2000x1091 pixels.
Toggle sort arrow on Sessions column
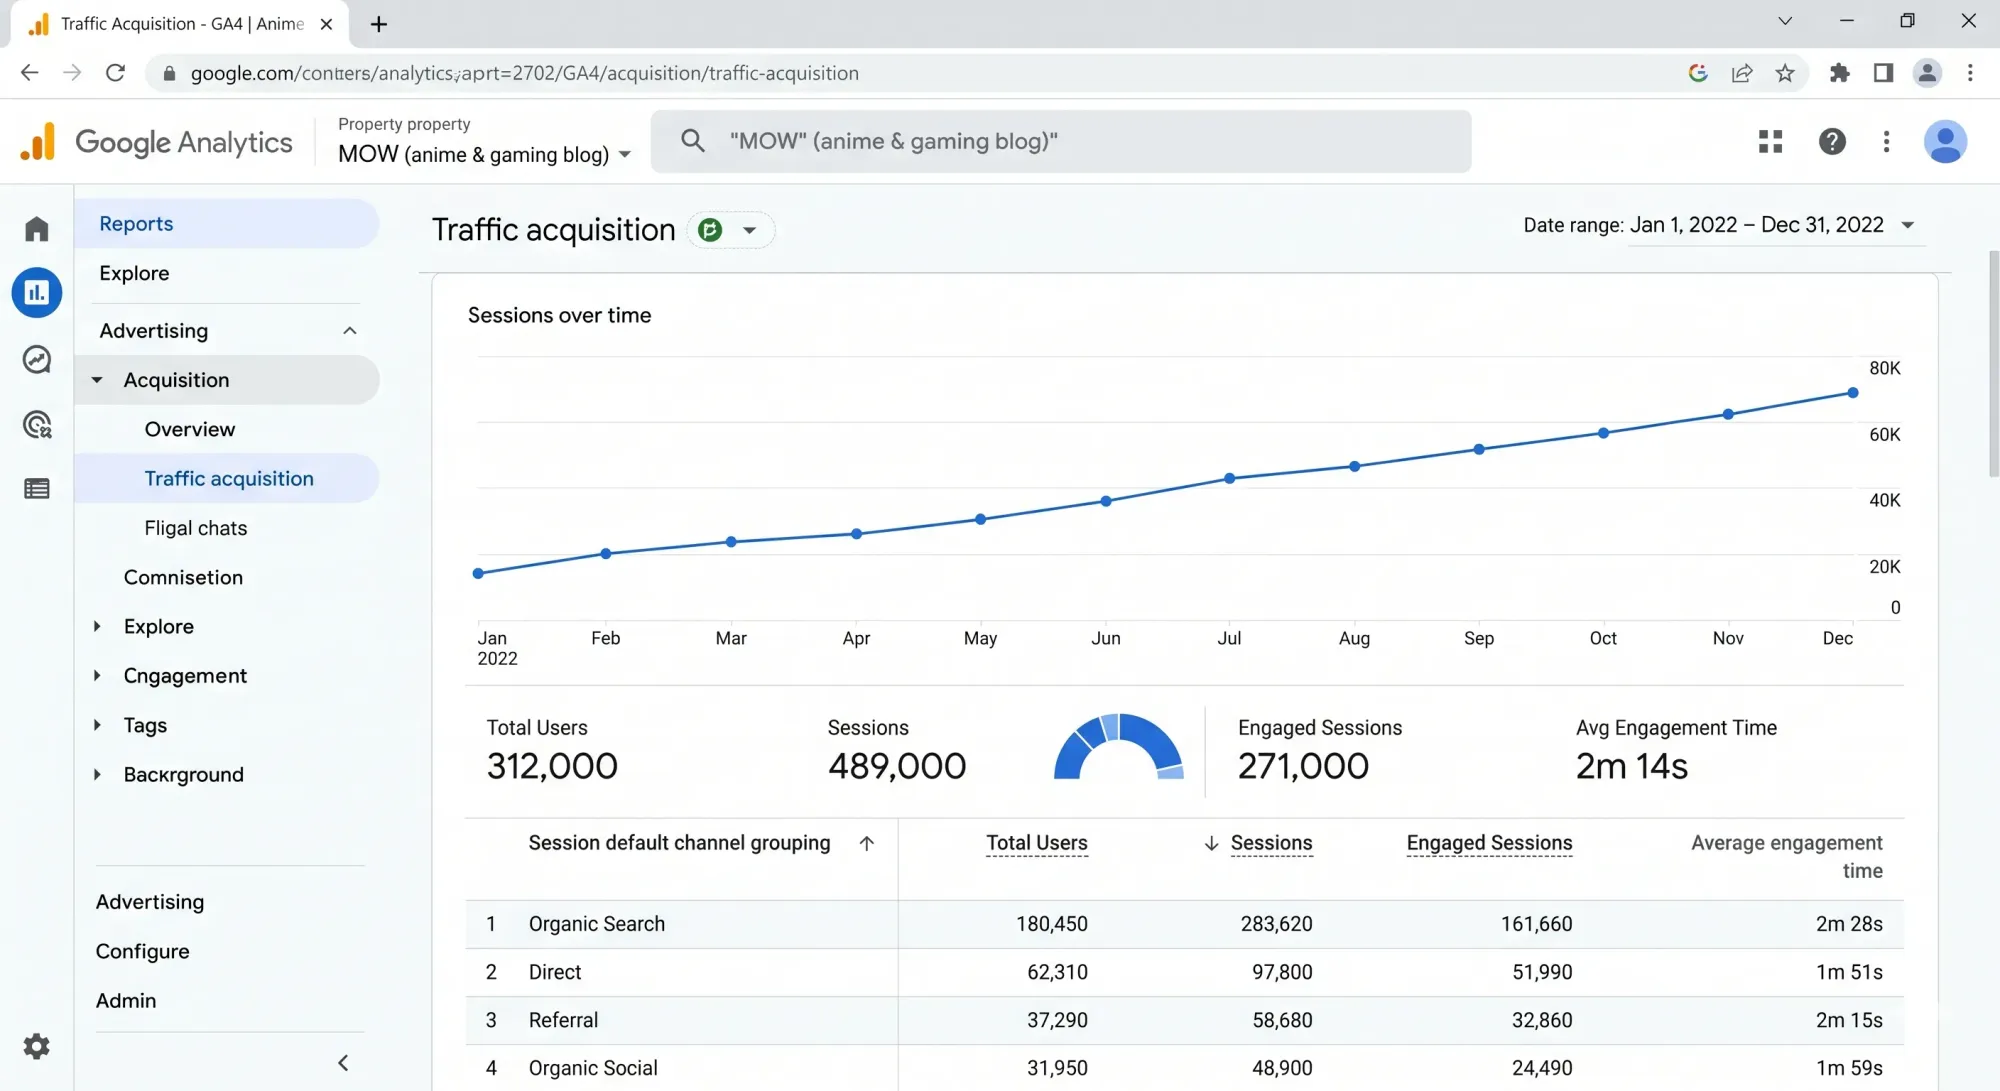pos(1211,844)
